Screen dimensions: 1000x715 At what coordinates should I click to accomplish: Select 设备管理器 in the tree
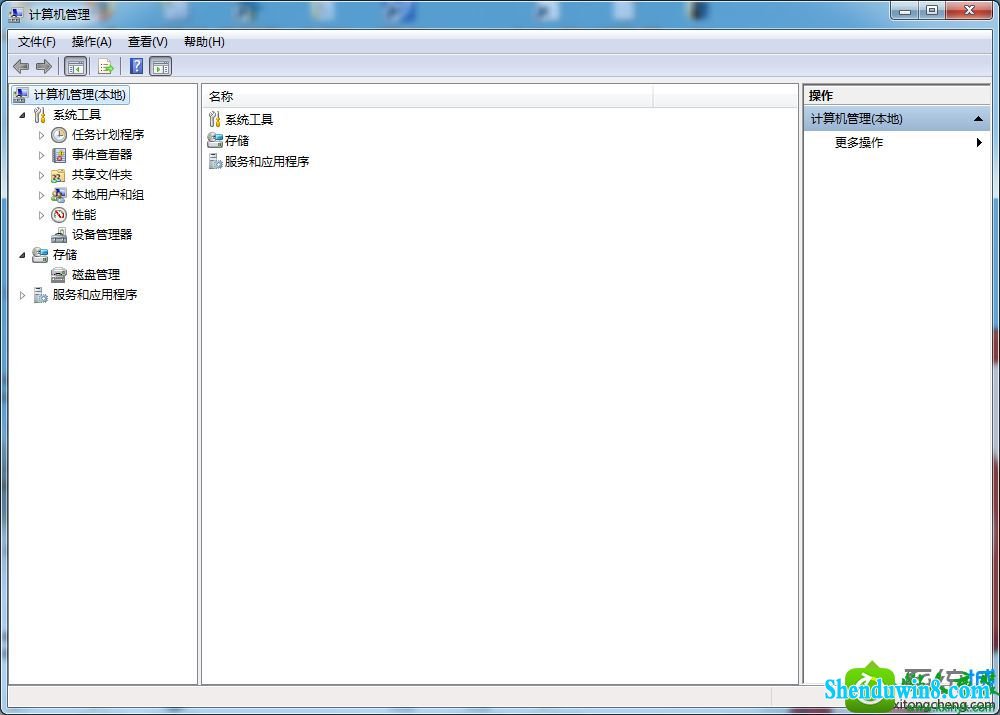tap(102, 235)
